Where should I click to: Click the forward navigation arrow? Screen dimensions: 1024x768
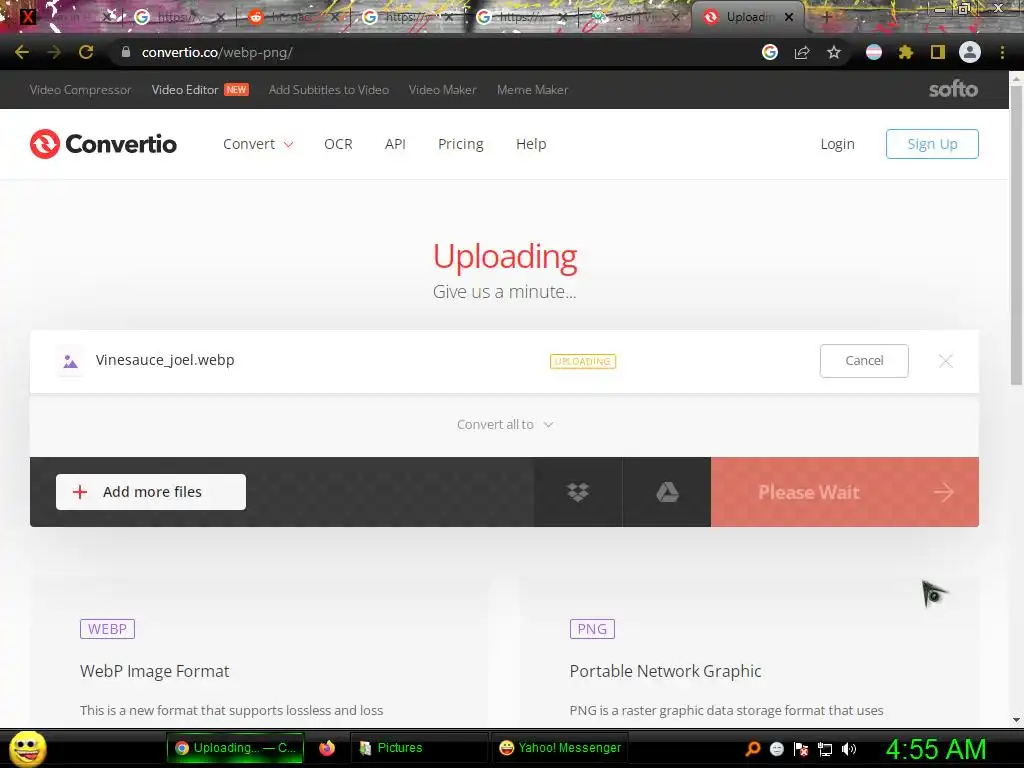(54, 52)
